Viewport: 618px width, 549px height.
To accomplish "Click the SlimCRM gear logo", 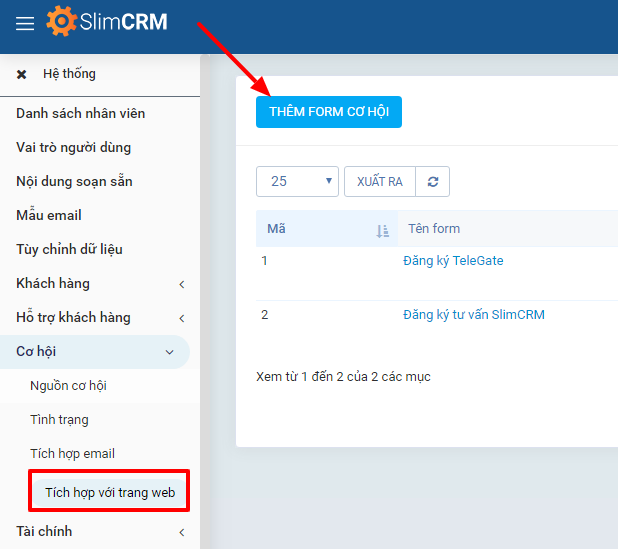I will click(61, 21).
